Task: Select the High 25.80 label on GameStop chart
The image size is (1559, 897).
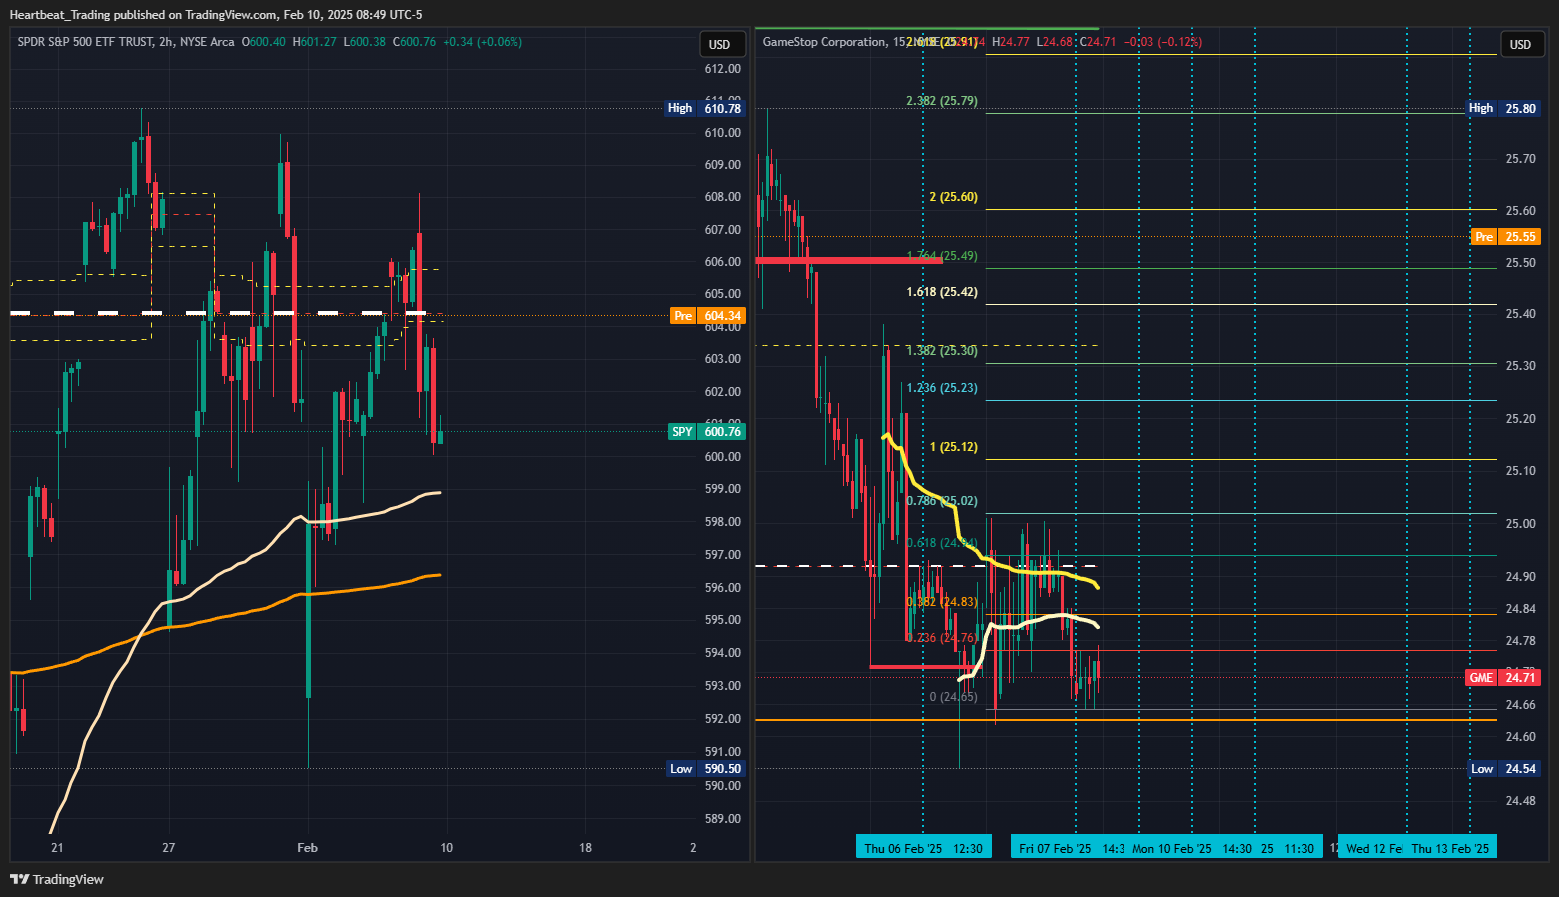Action: (1504, 108)
